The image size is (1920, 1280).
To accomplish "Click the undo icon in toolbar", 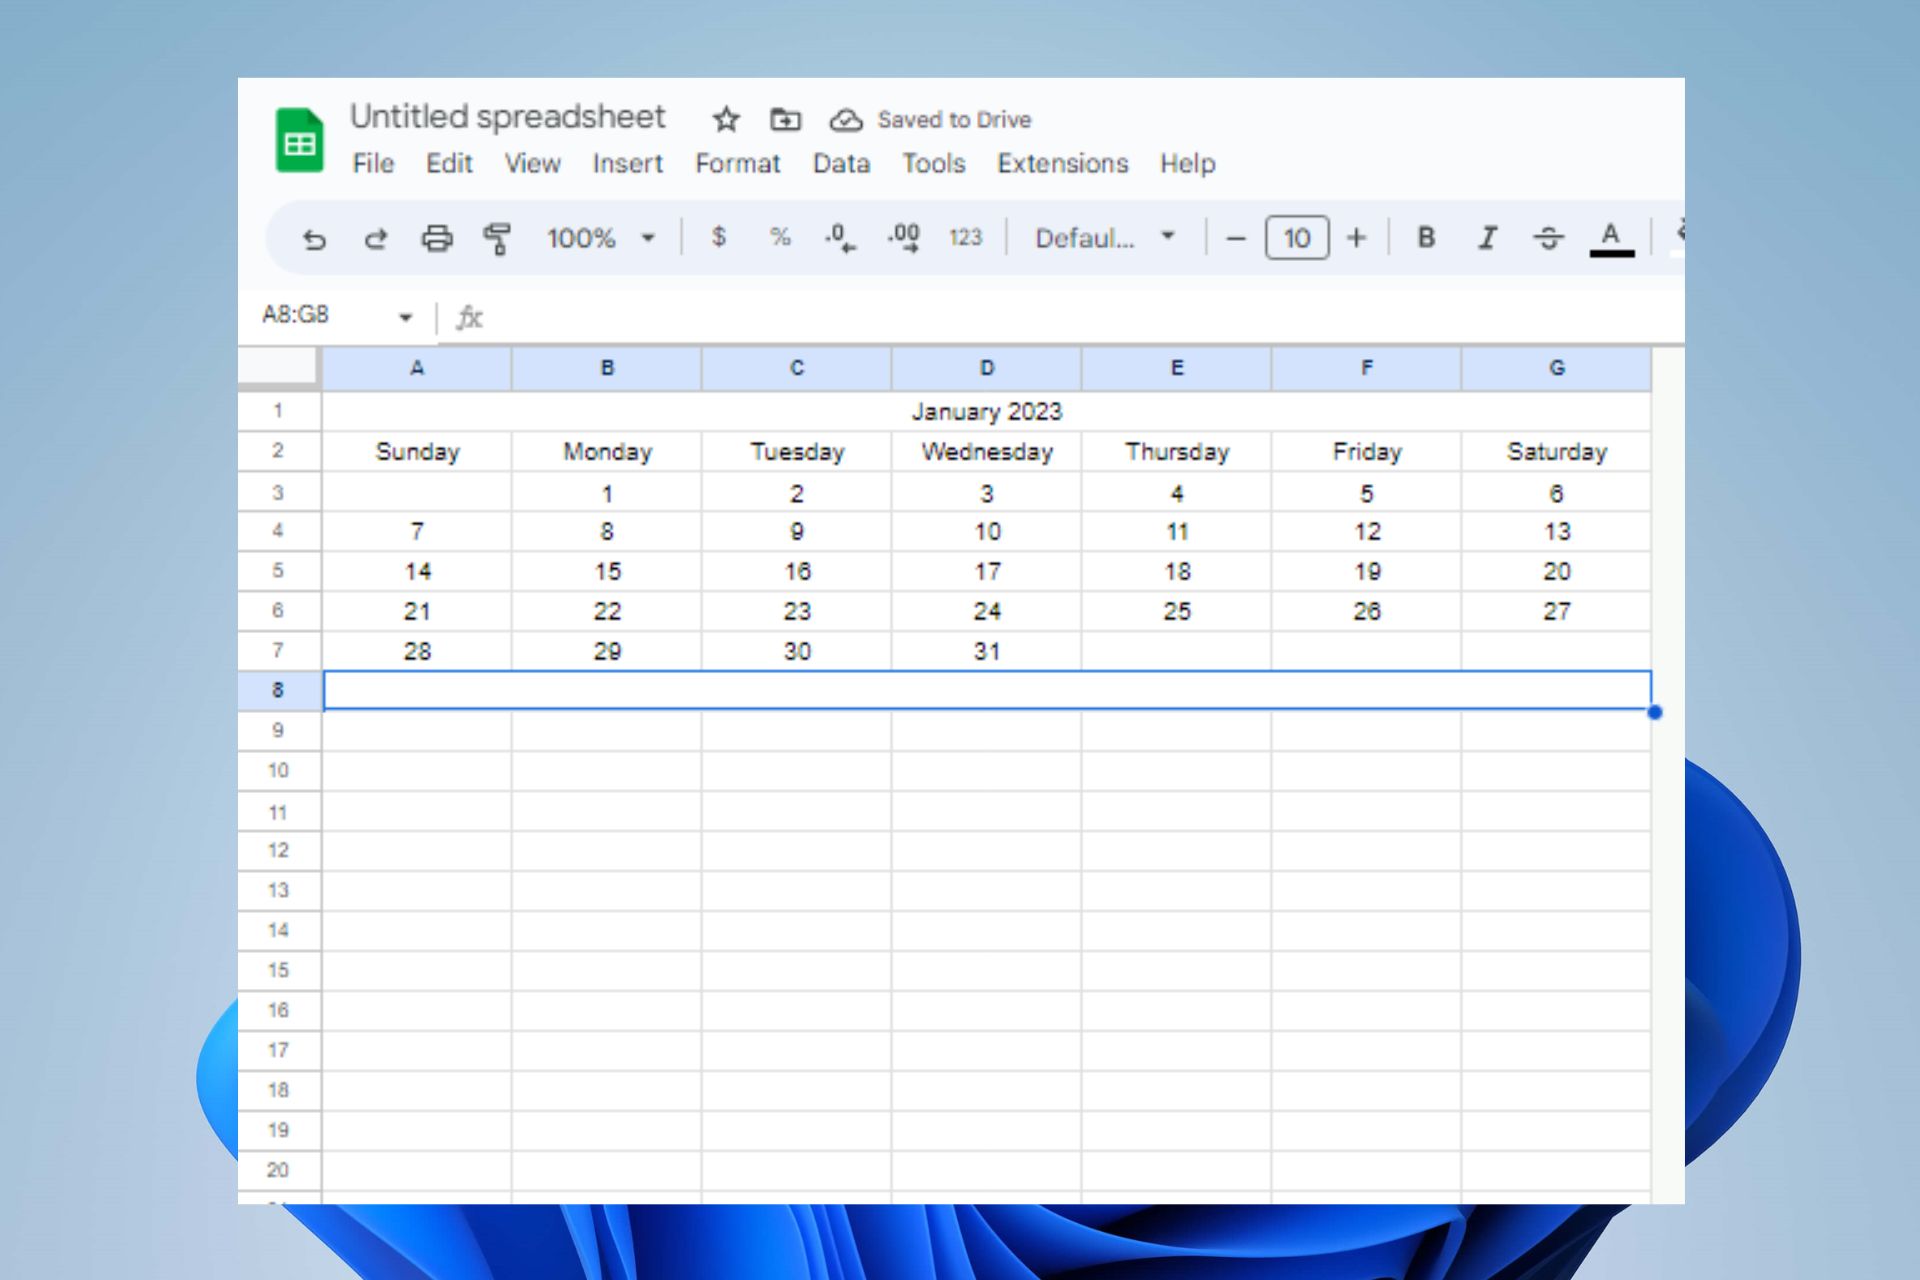I will click(313, 237).
